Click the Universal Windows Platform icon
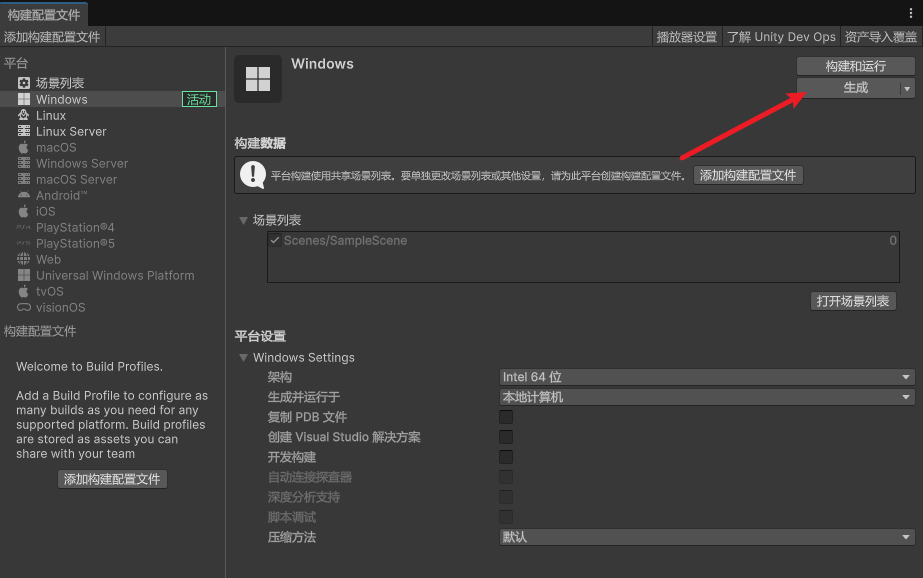Image resolution: width=923 pixels, height=578 pixels. click(24, 275)
